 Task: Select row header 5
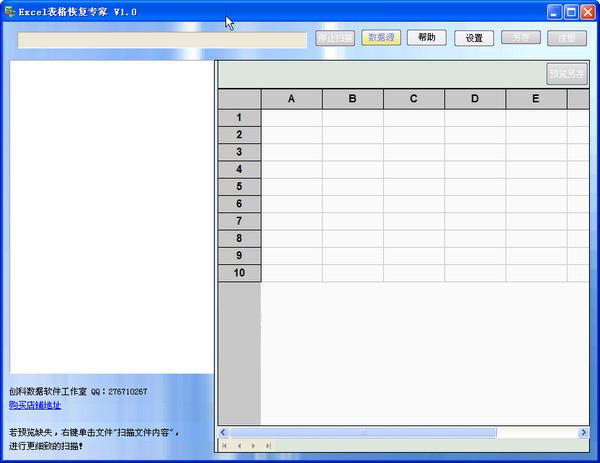[x=240, y=186]
